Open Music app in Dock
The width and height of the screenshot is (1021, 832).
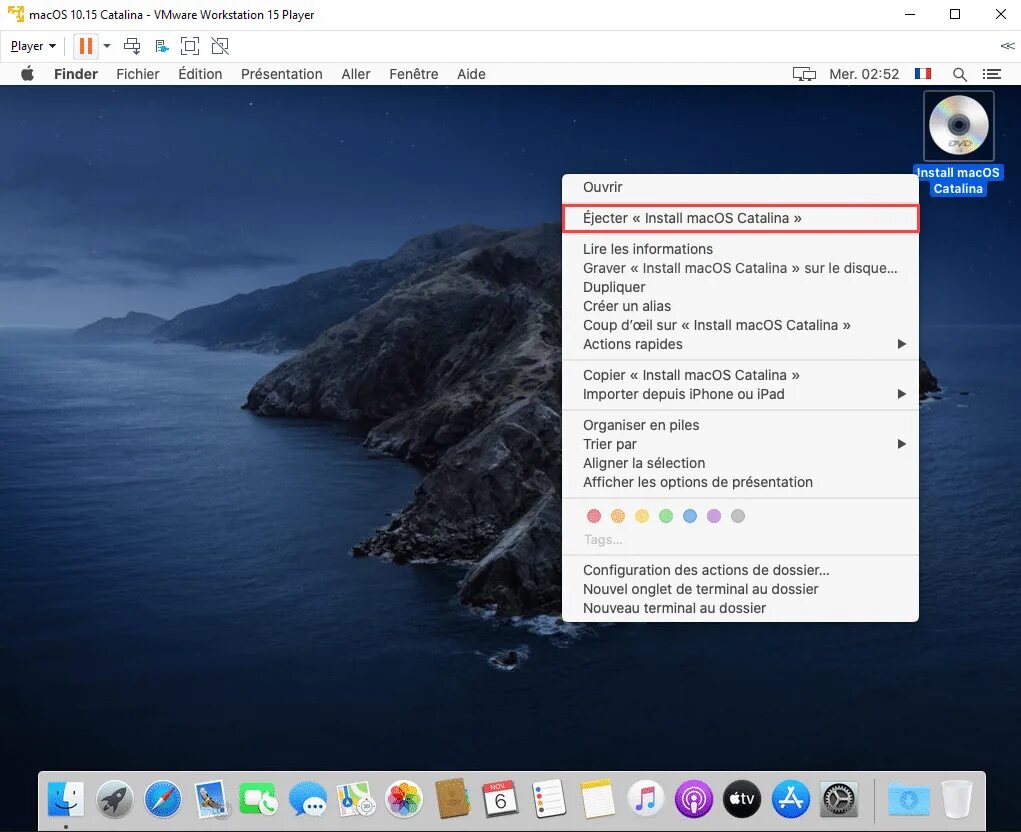pyautogui.click(x=645, y=798)
